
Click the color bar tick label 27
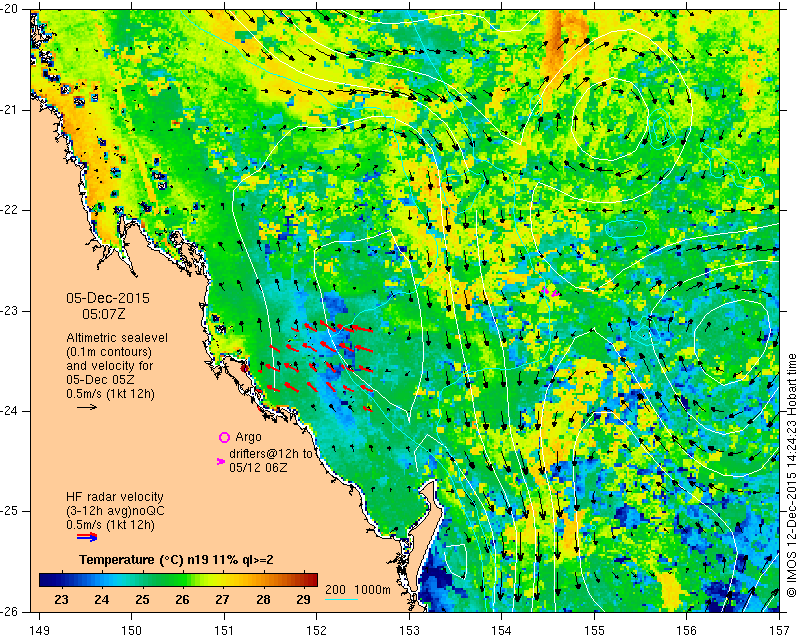(222, 599)
